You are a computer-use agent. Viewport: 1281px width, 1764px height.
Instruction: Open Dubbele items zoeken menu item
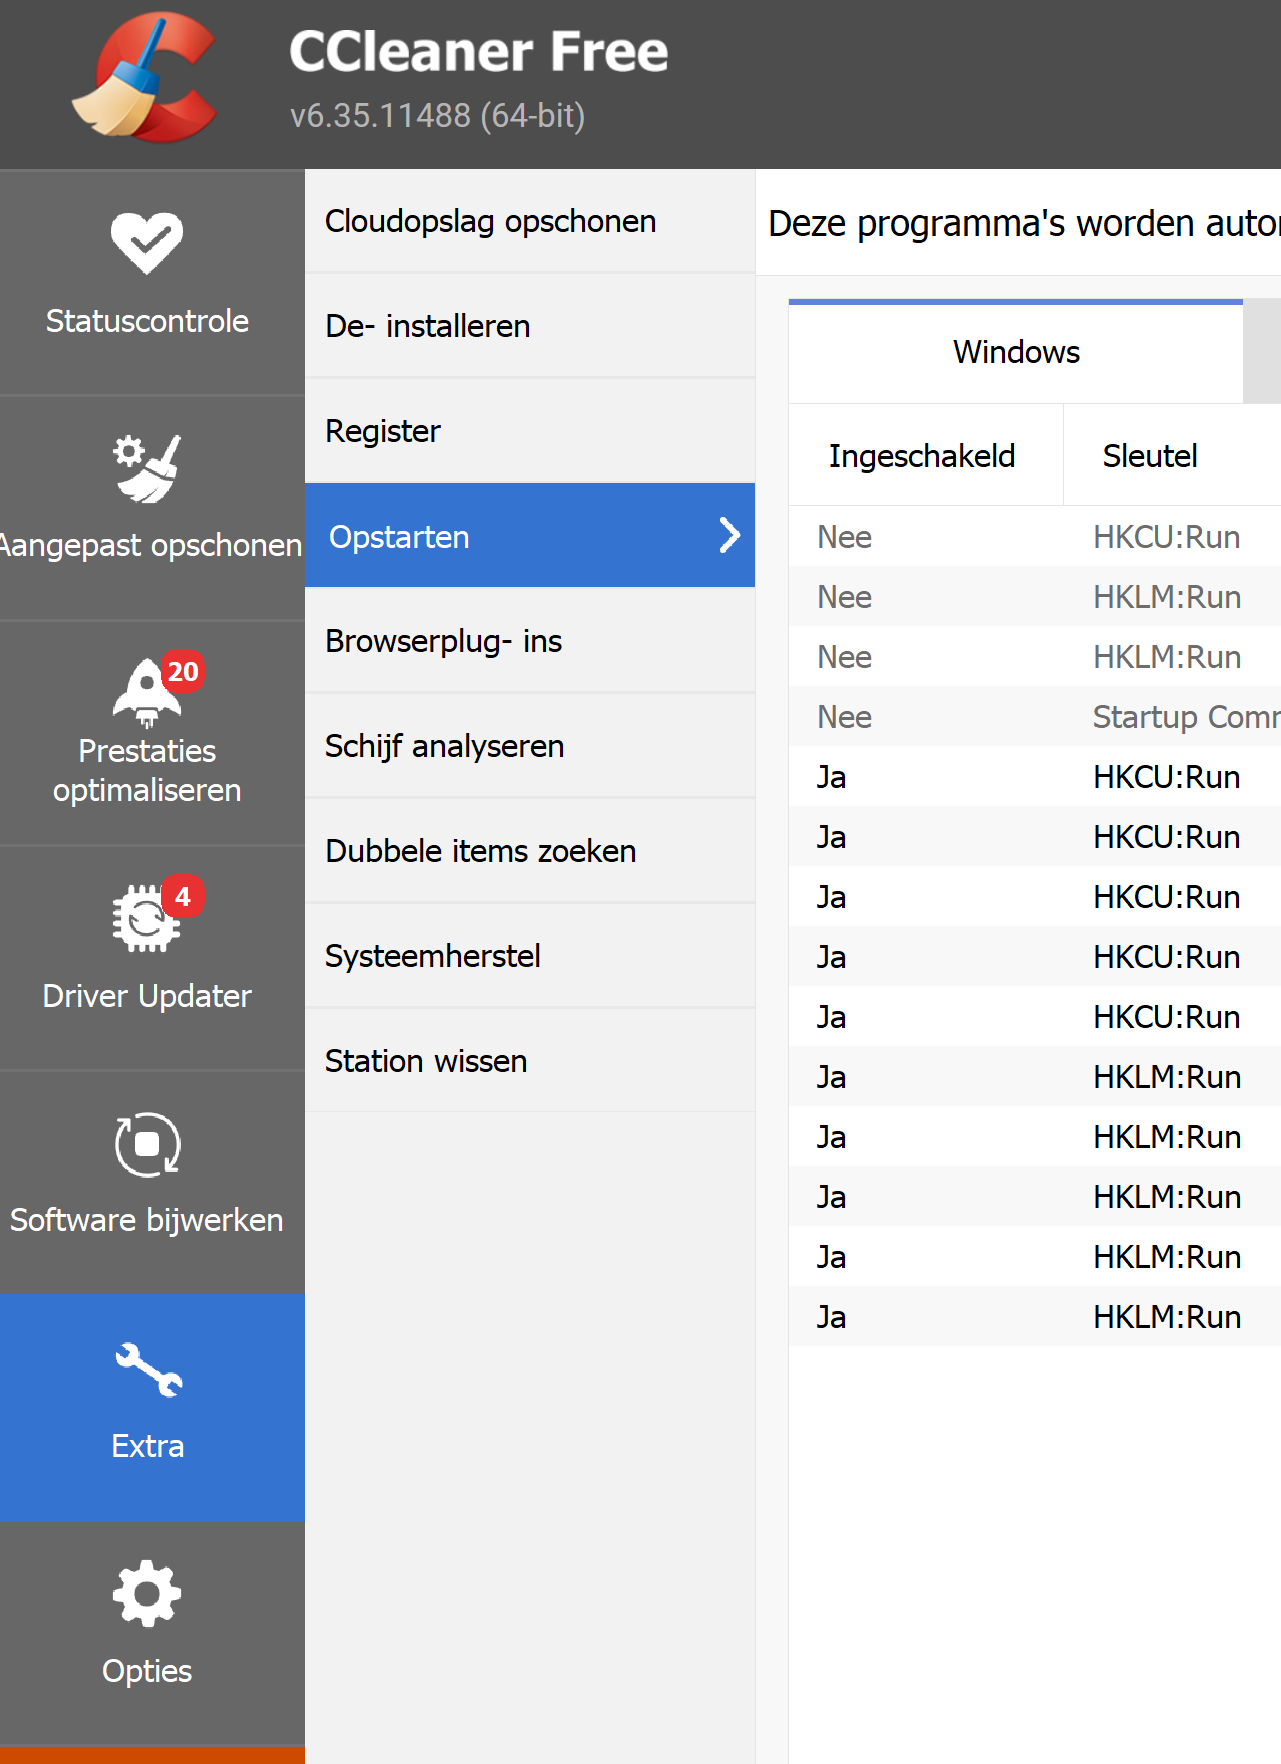coord(530,851)
